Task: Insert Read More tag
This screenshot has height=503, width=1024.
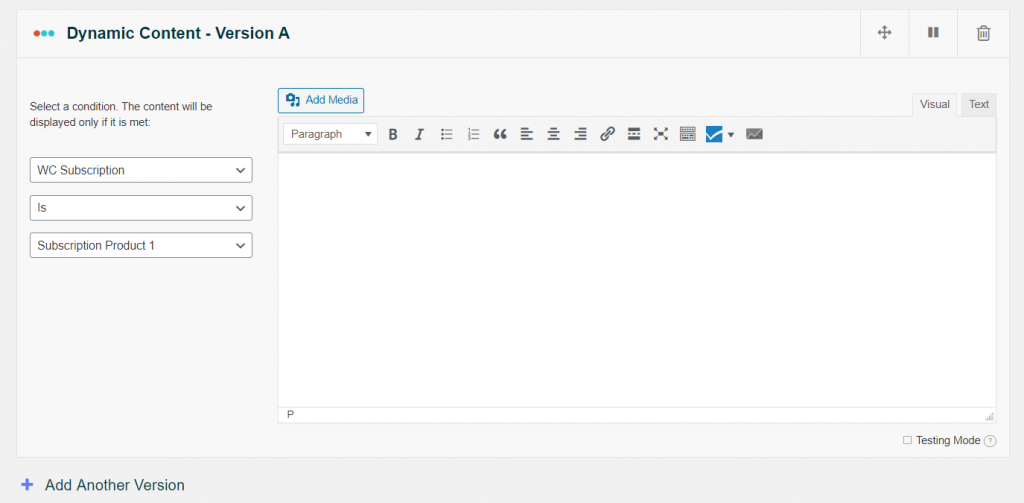Action: pyautogui.click(x=633, y=135)
